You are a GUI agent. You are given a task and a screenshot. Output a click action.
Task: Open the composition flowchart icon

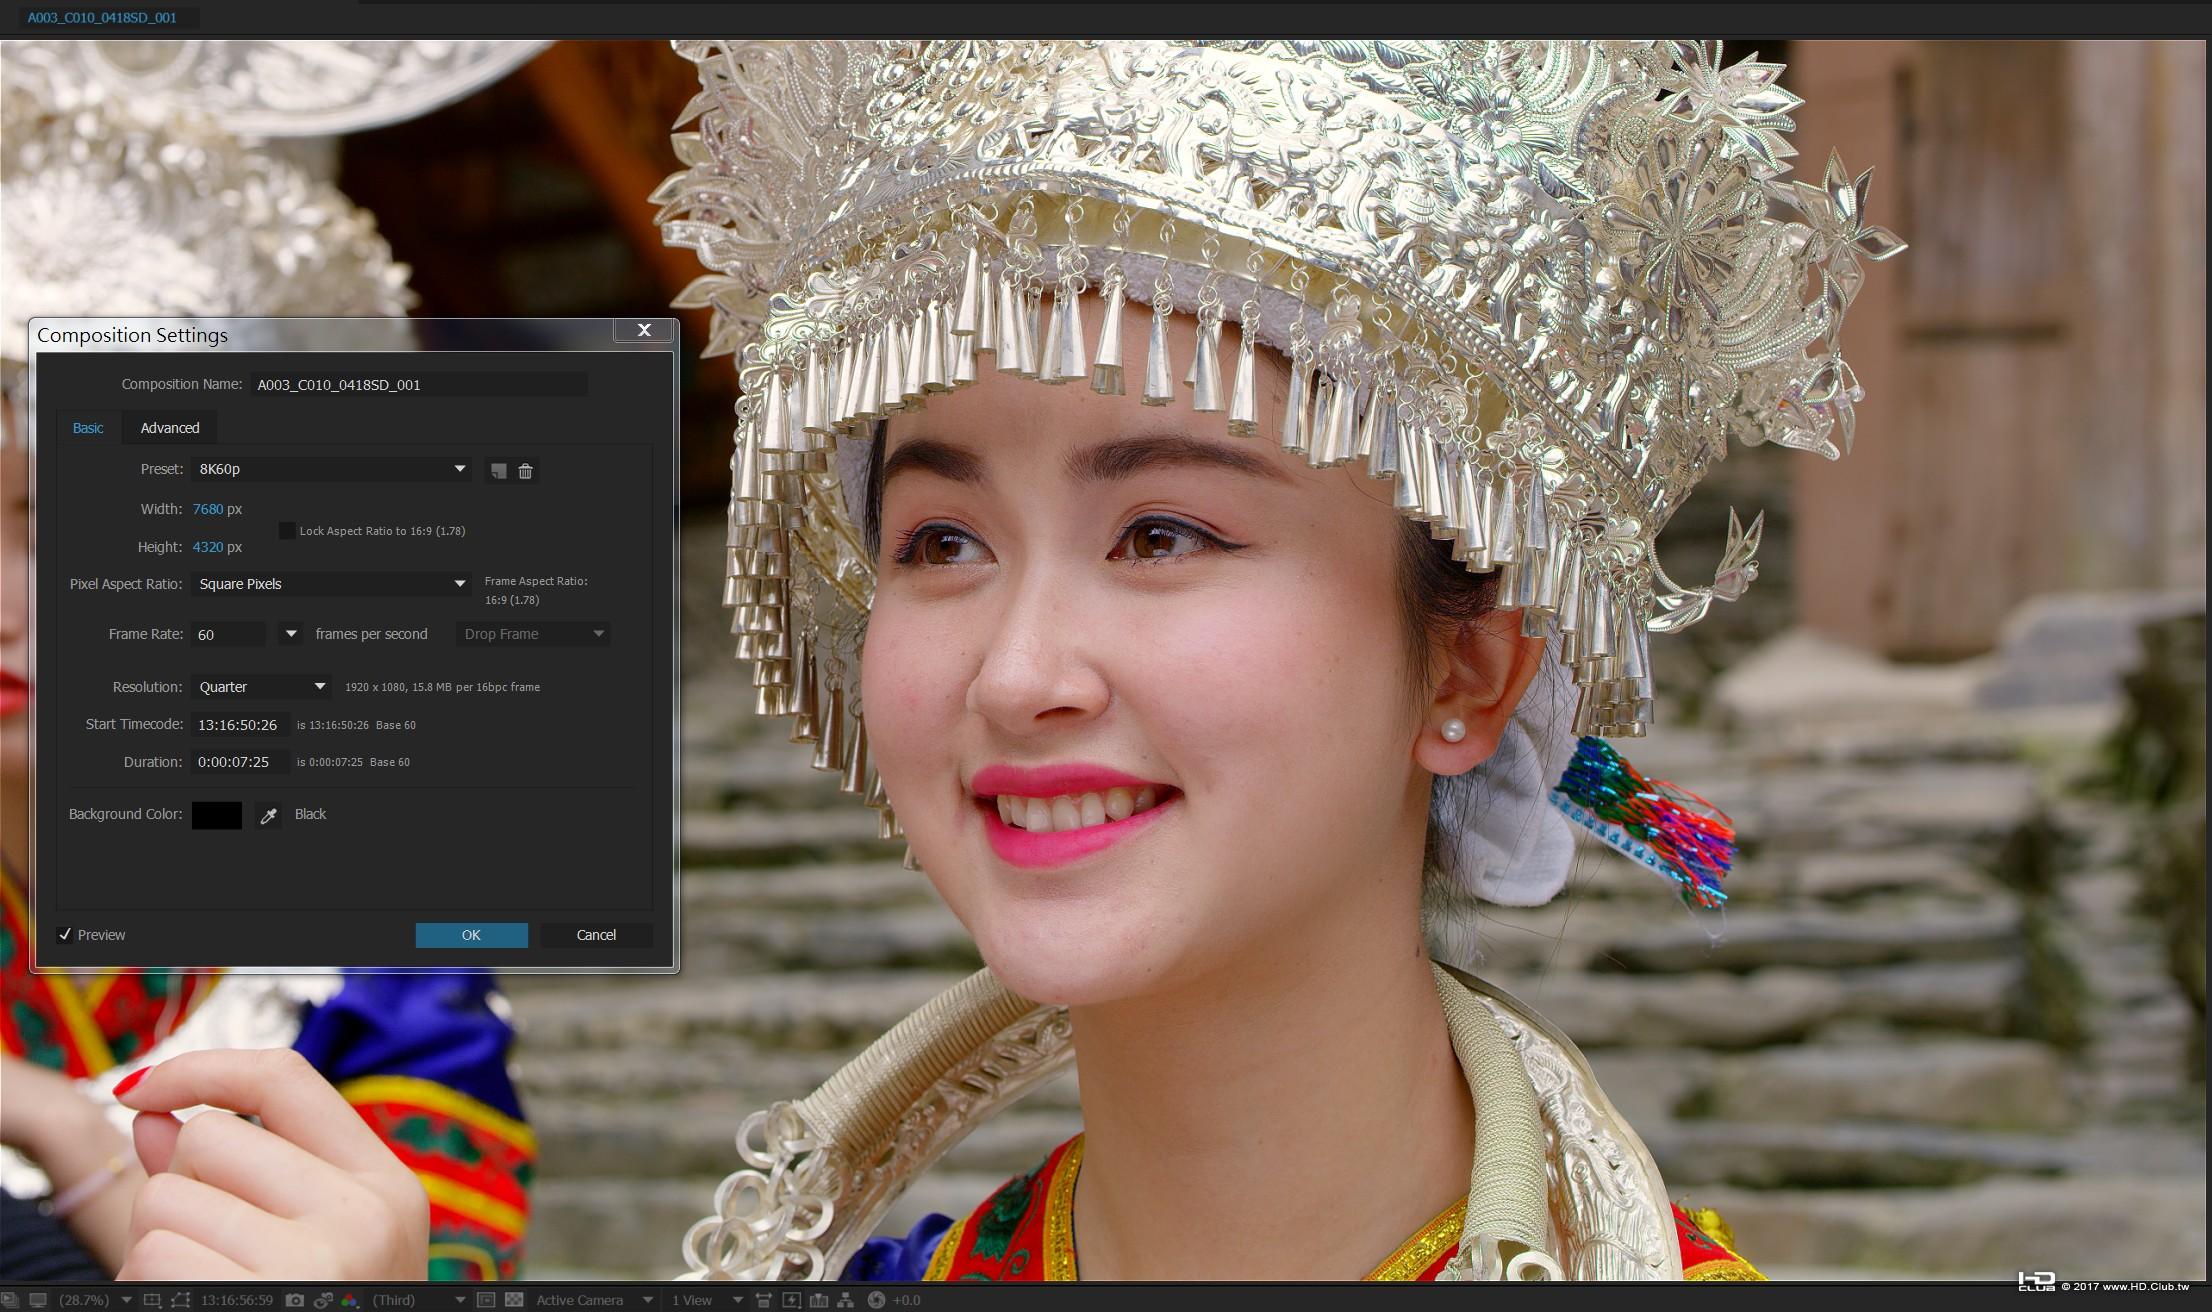click(x=846, y=1300)
